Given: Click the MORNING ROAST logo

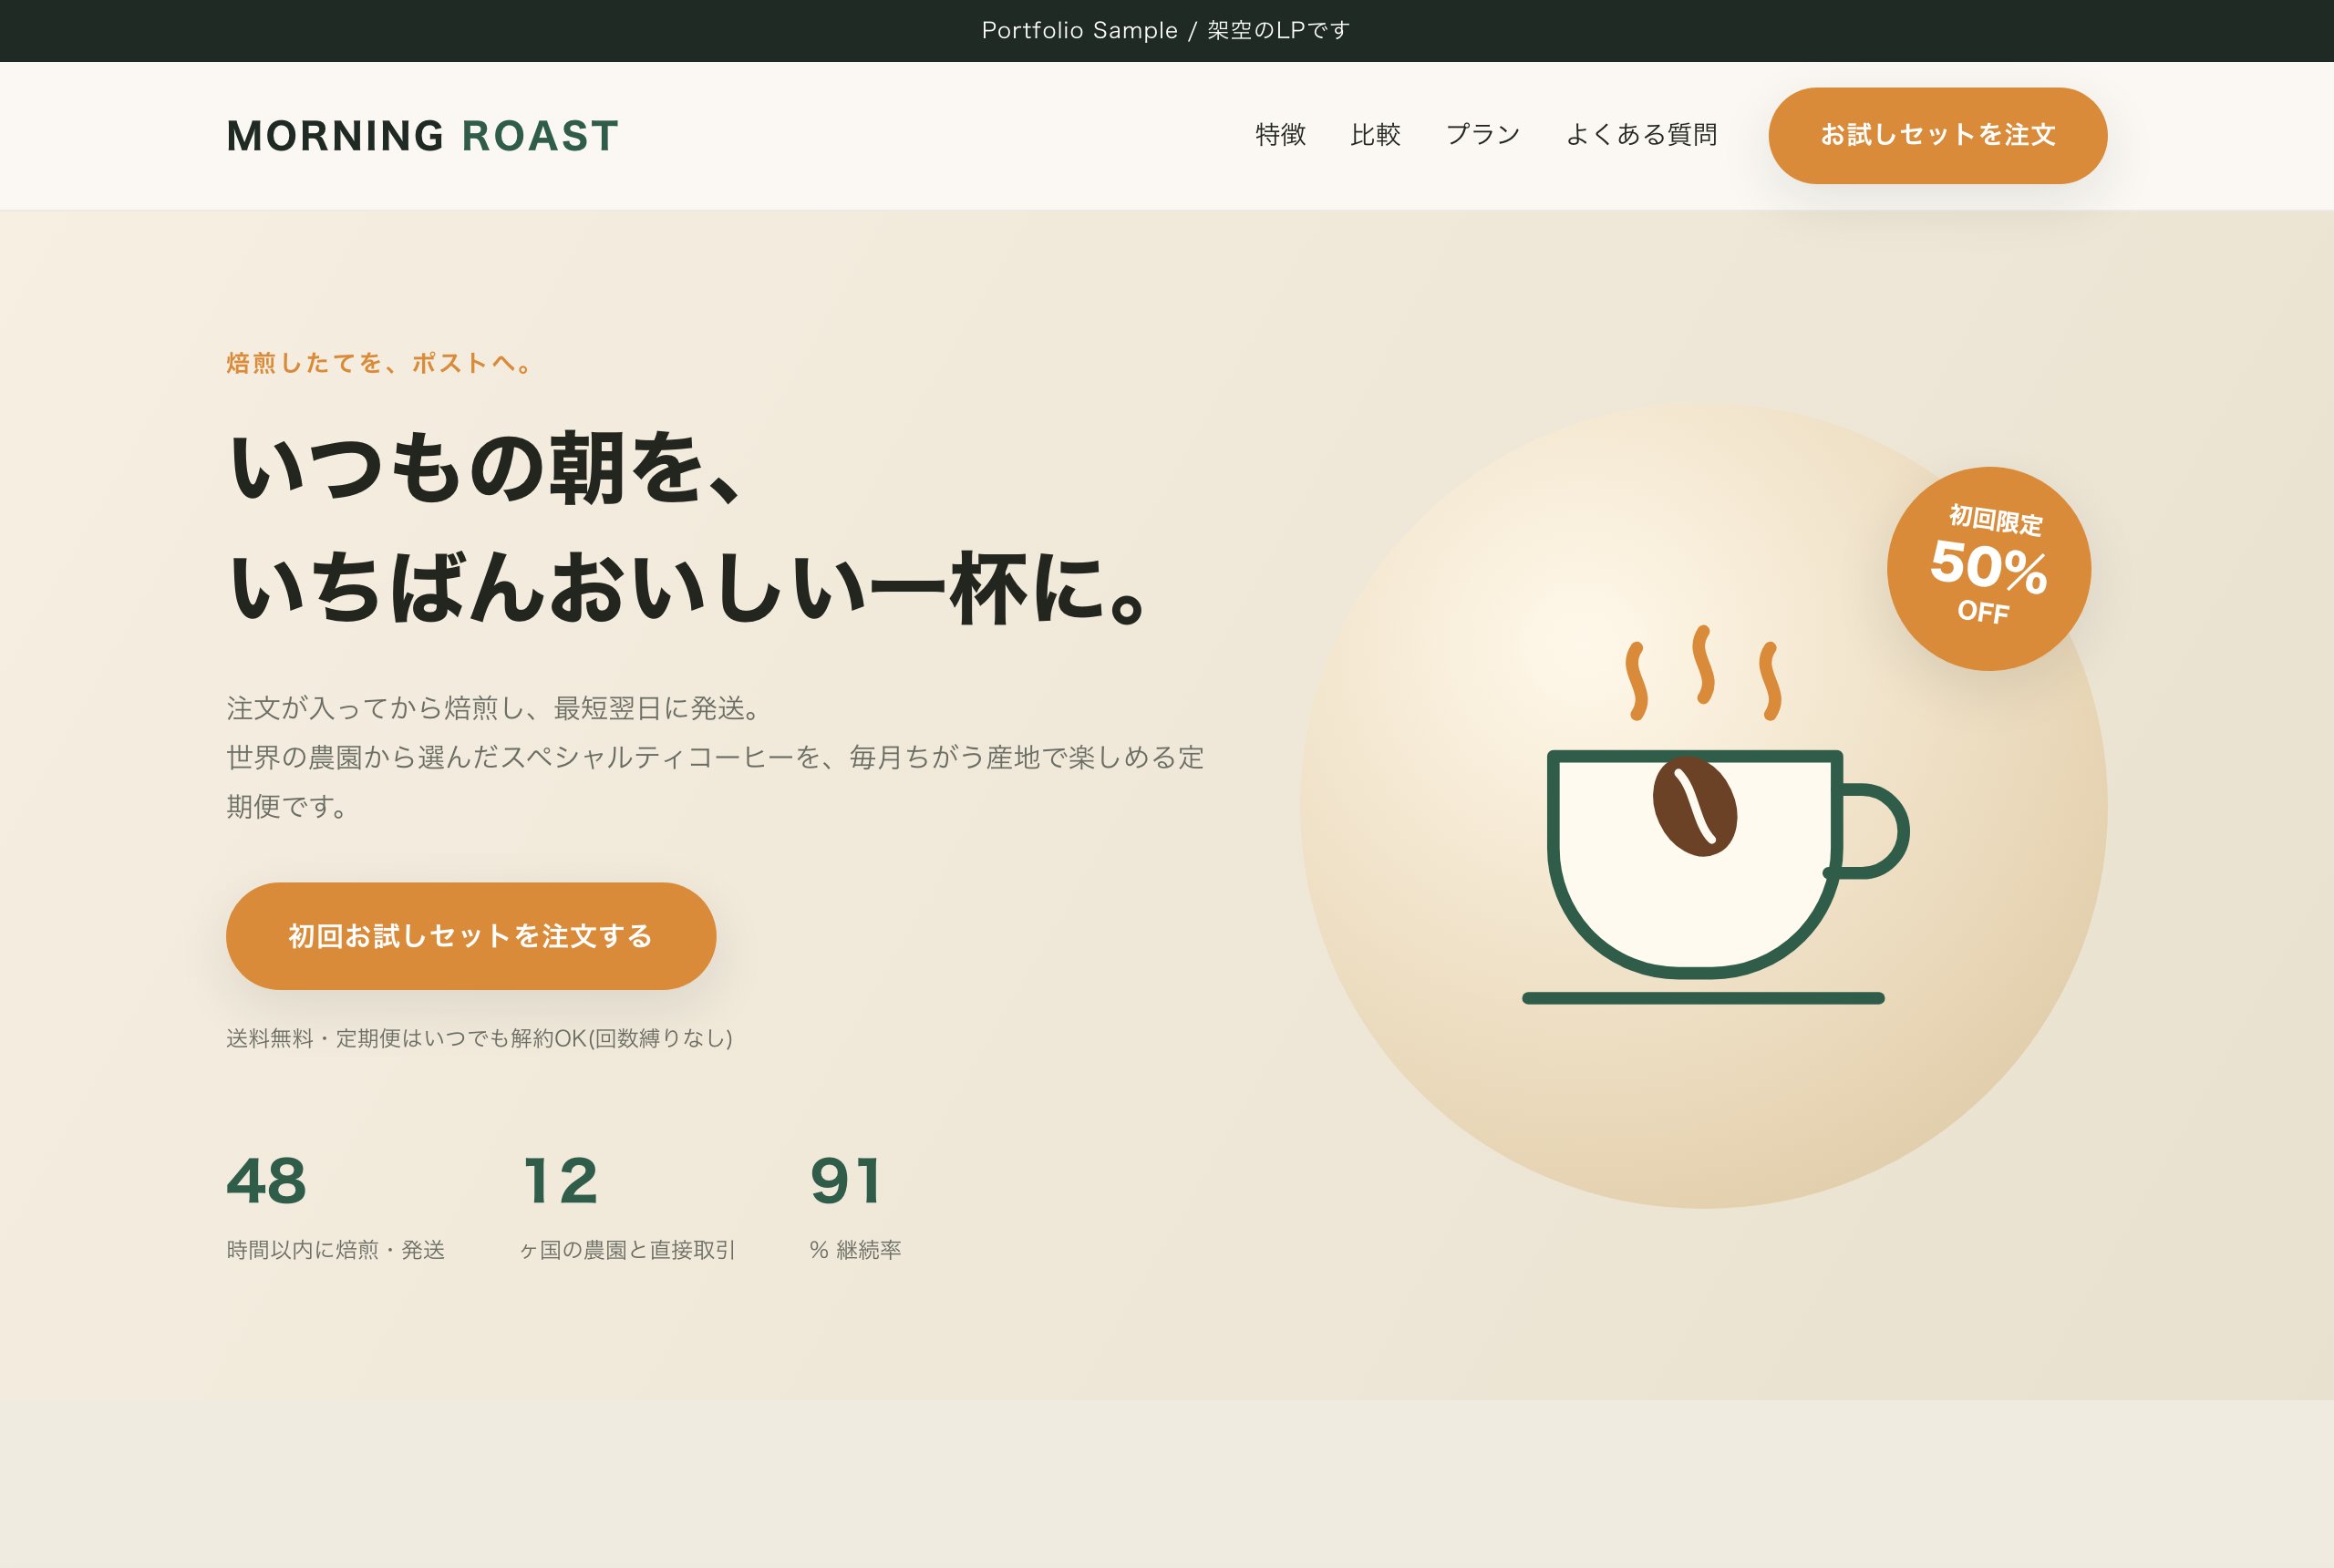Looking at the screenshot, I should click(422, 136).
